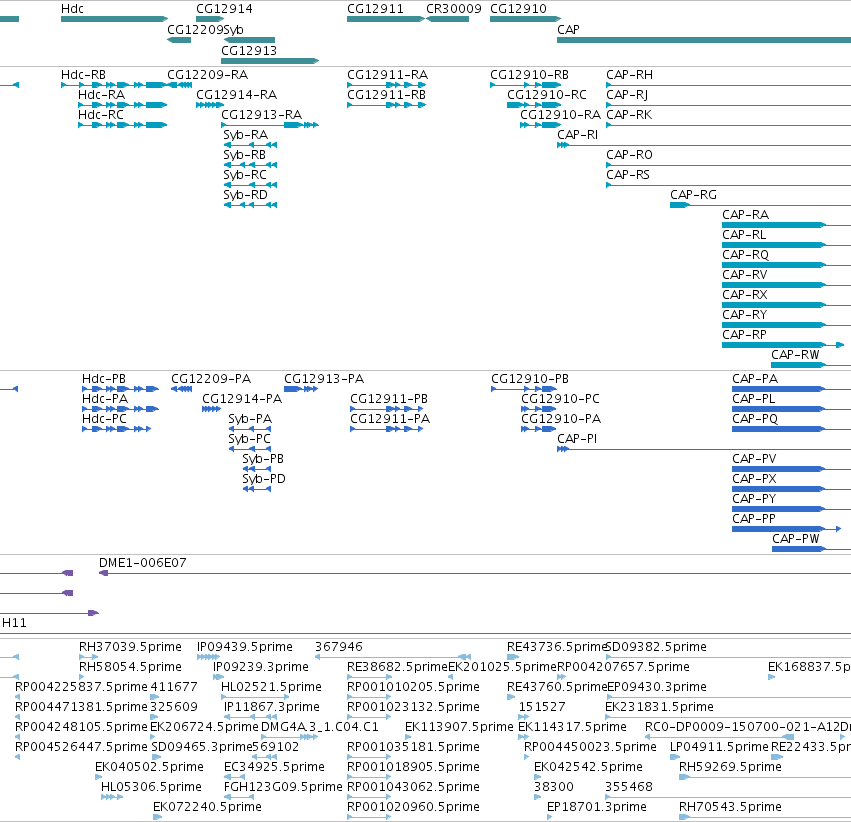The height and width of the screenshot is (822, 851).
Task: Click the Syb-RB transcript
Action: click(250, 165)
